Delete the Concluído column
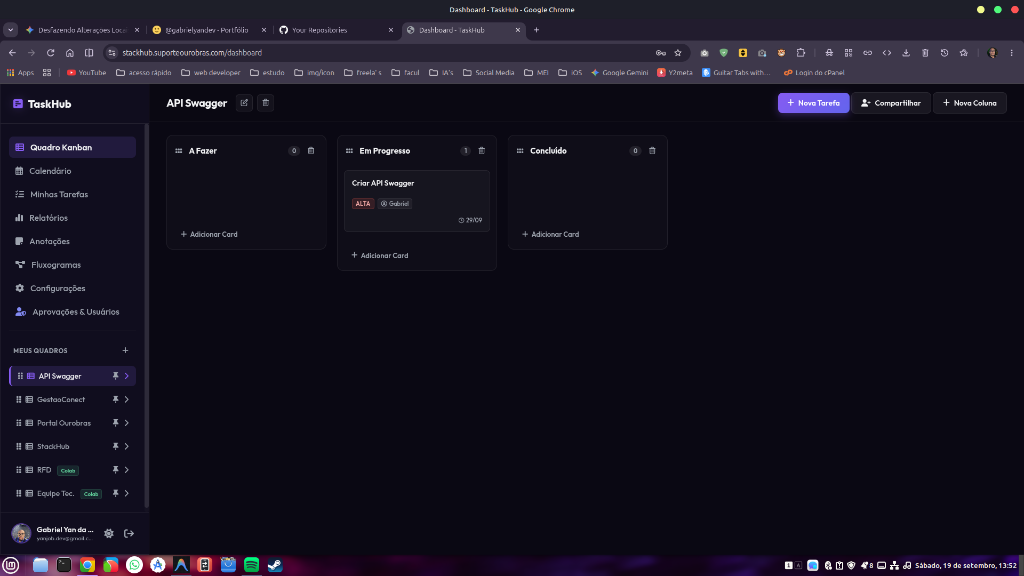 652,151
